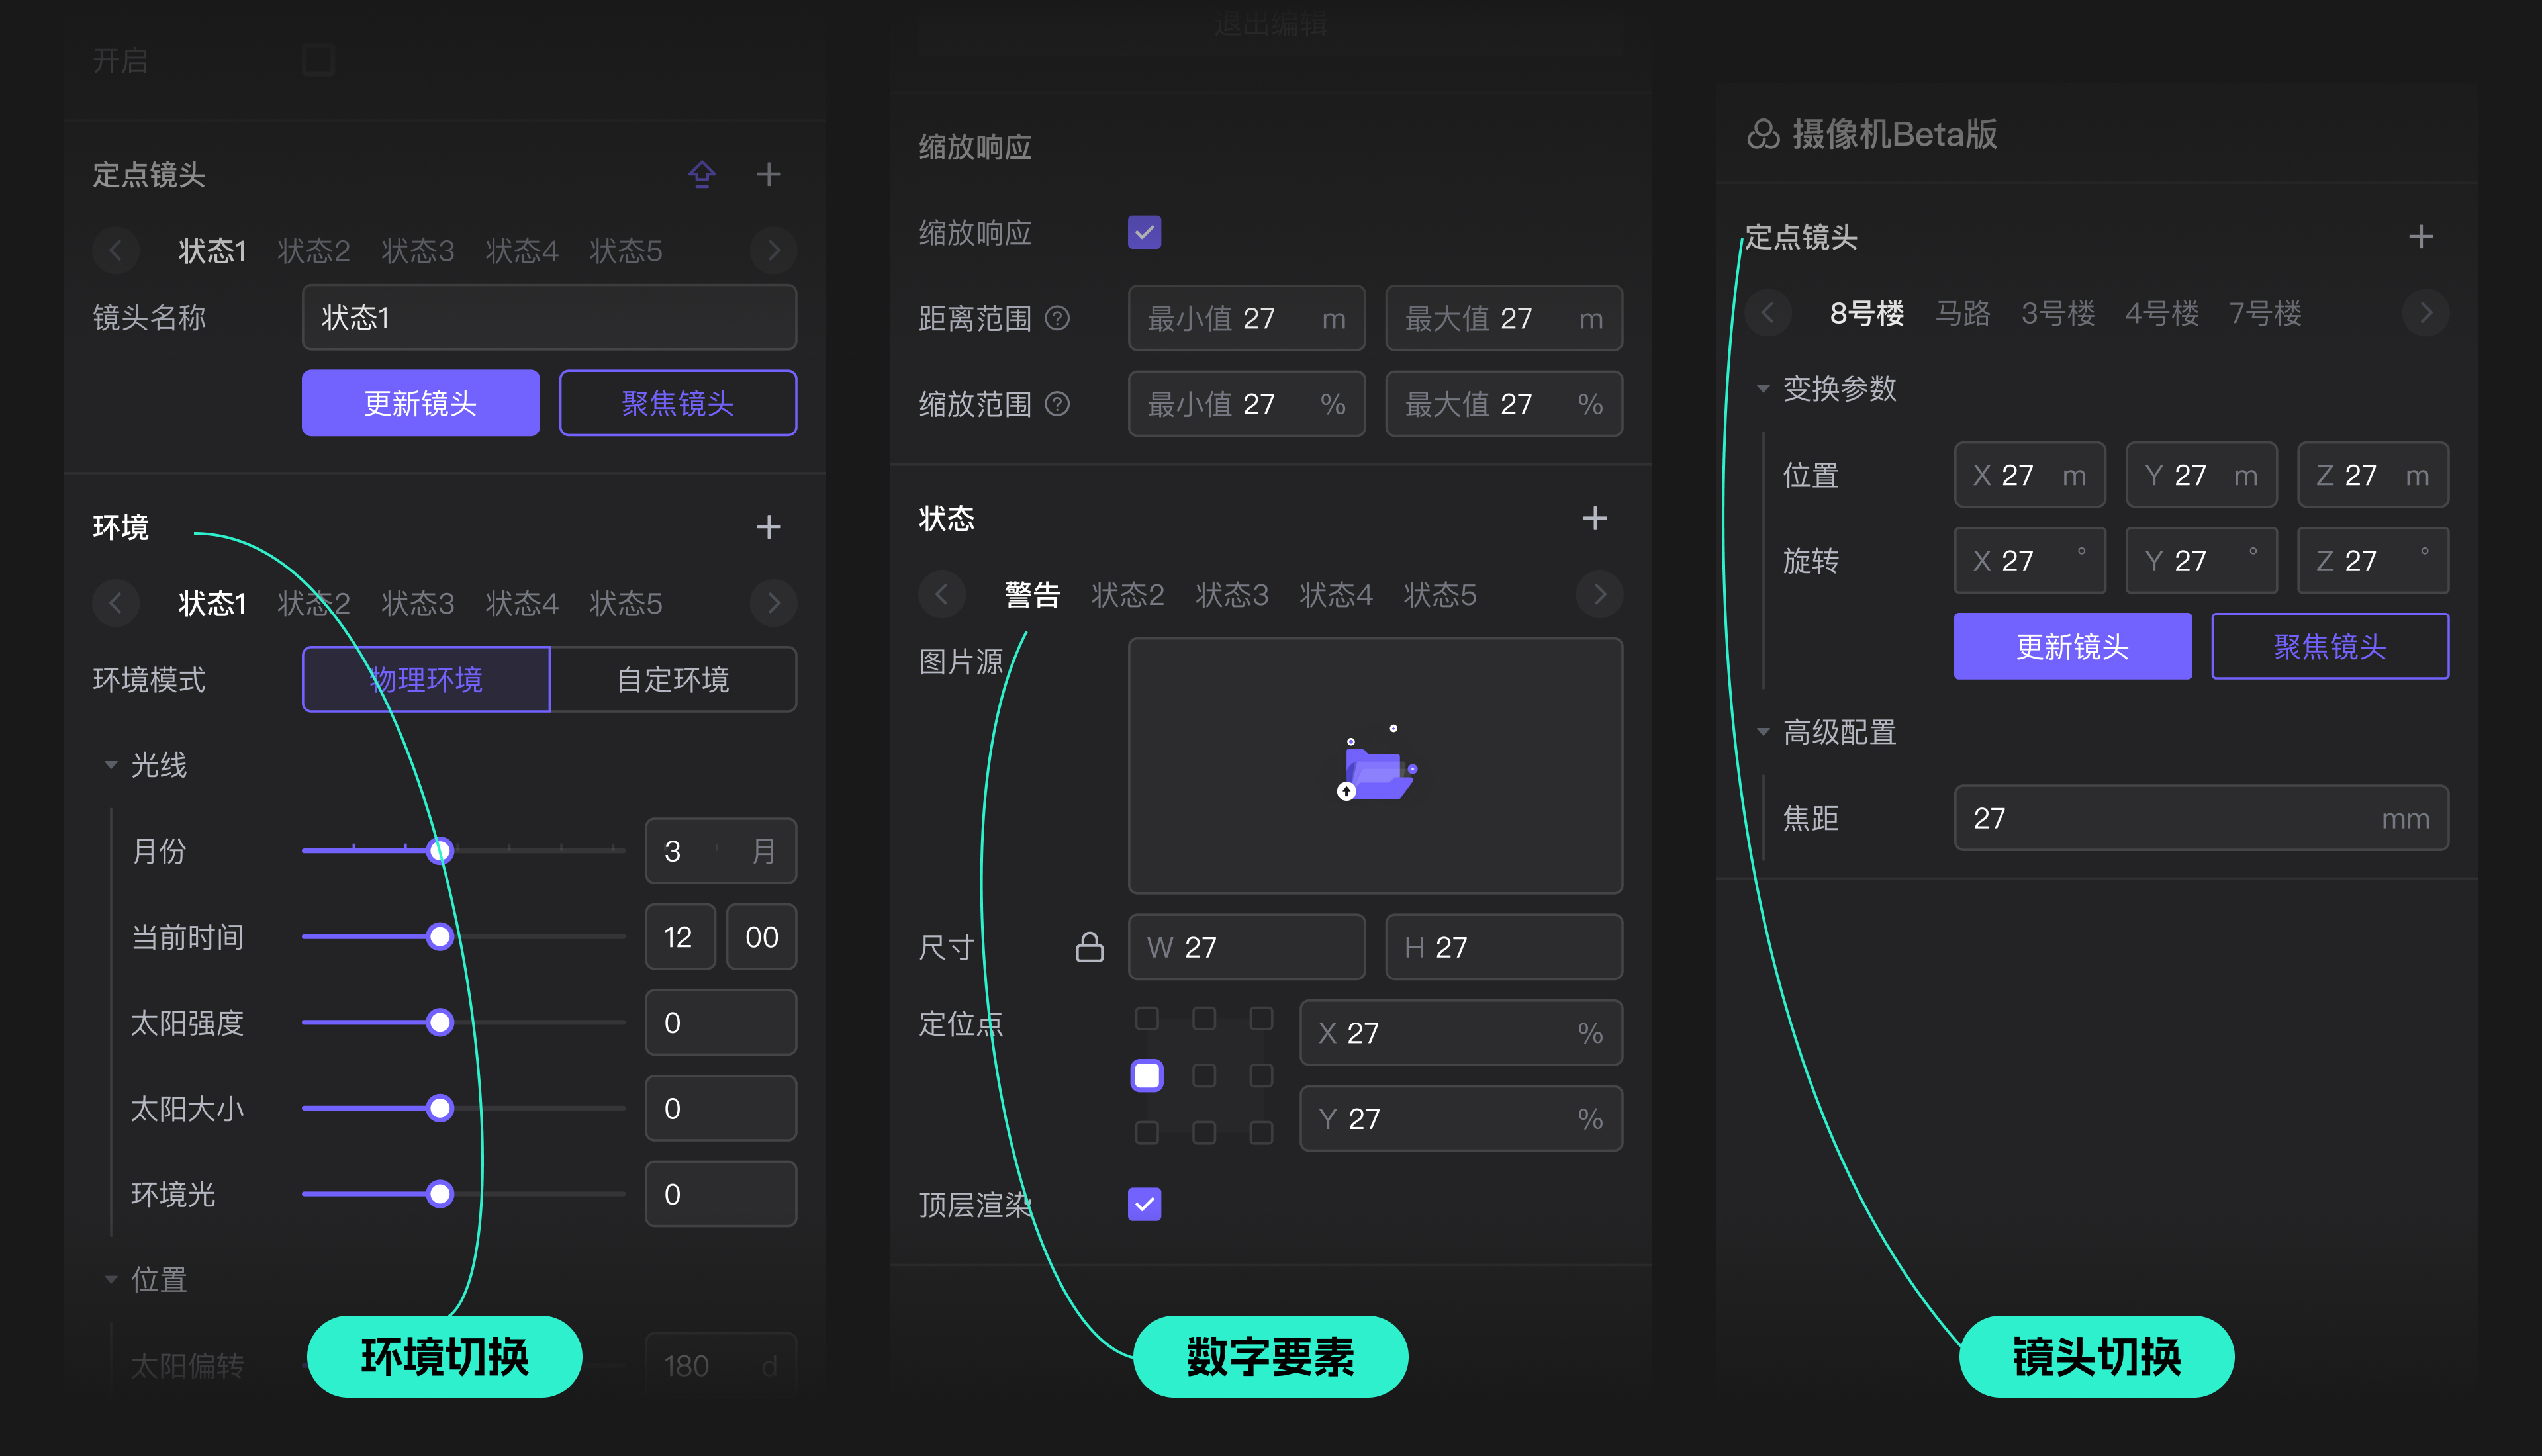
Task: Click the lock icon beside 尺寸 fields
Action: (x=1090, y=947)
